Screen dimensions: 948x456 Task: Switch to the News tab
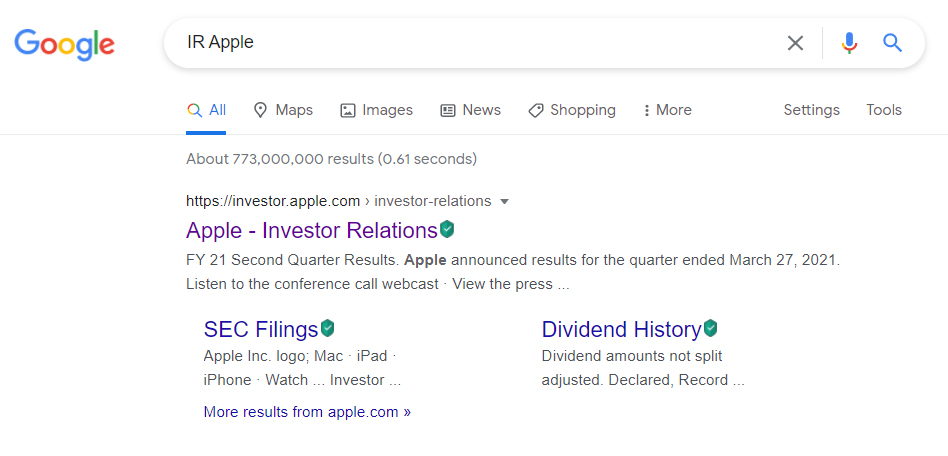[x=471, y=110]
